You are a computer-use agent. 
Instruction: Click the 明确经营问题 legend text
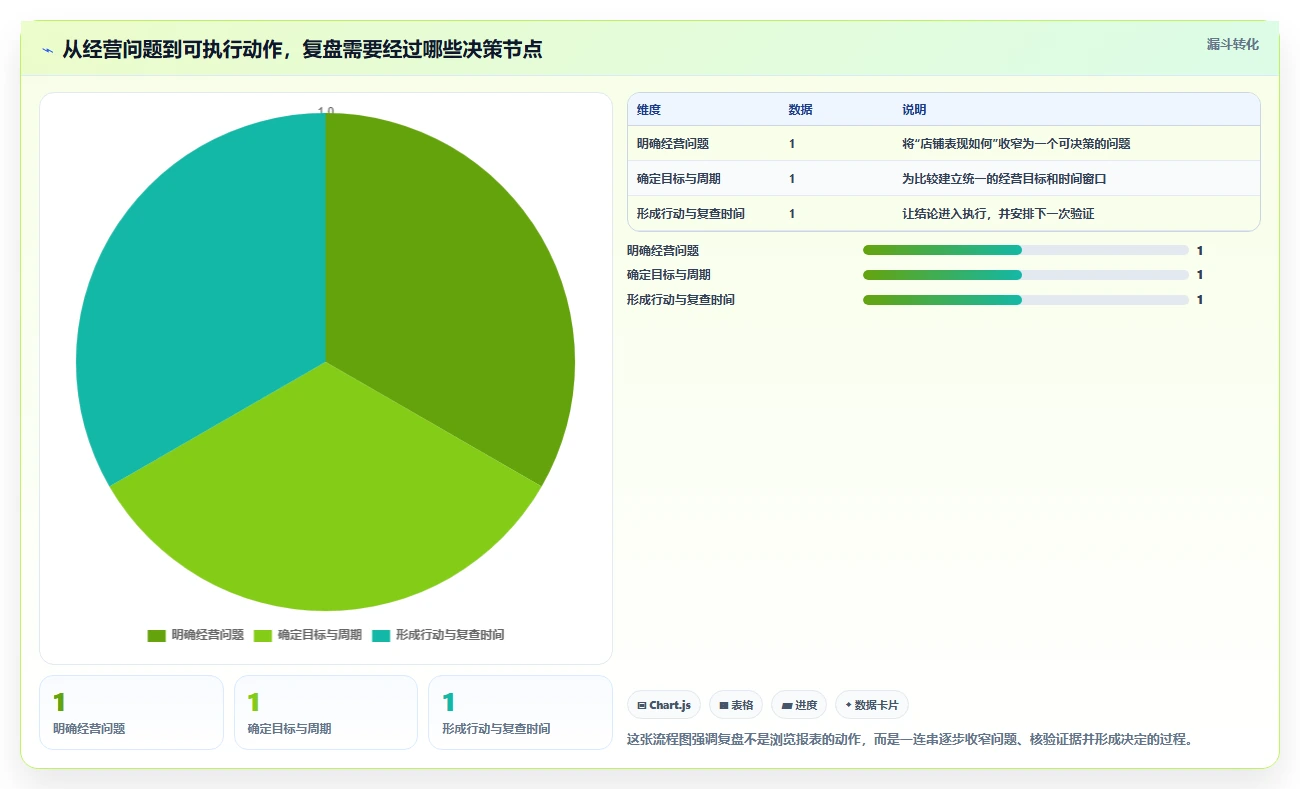[208, 635]
